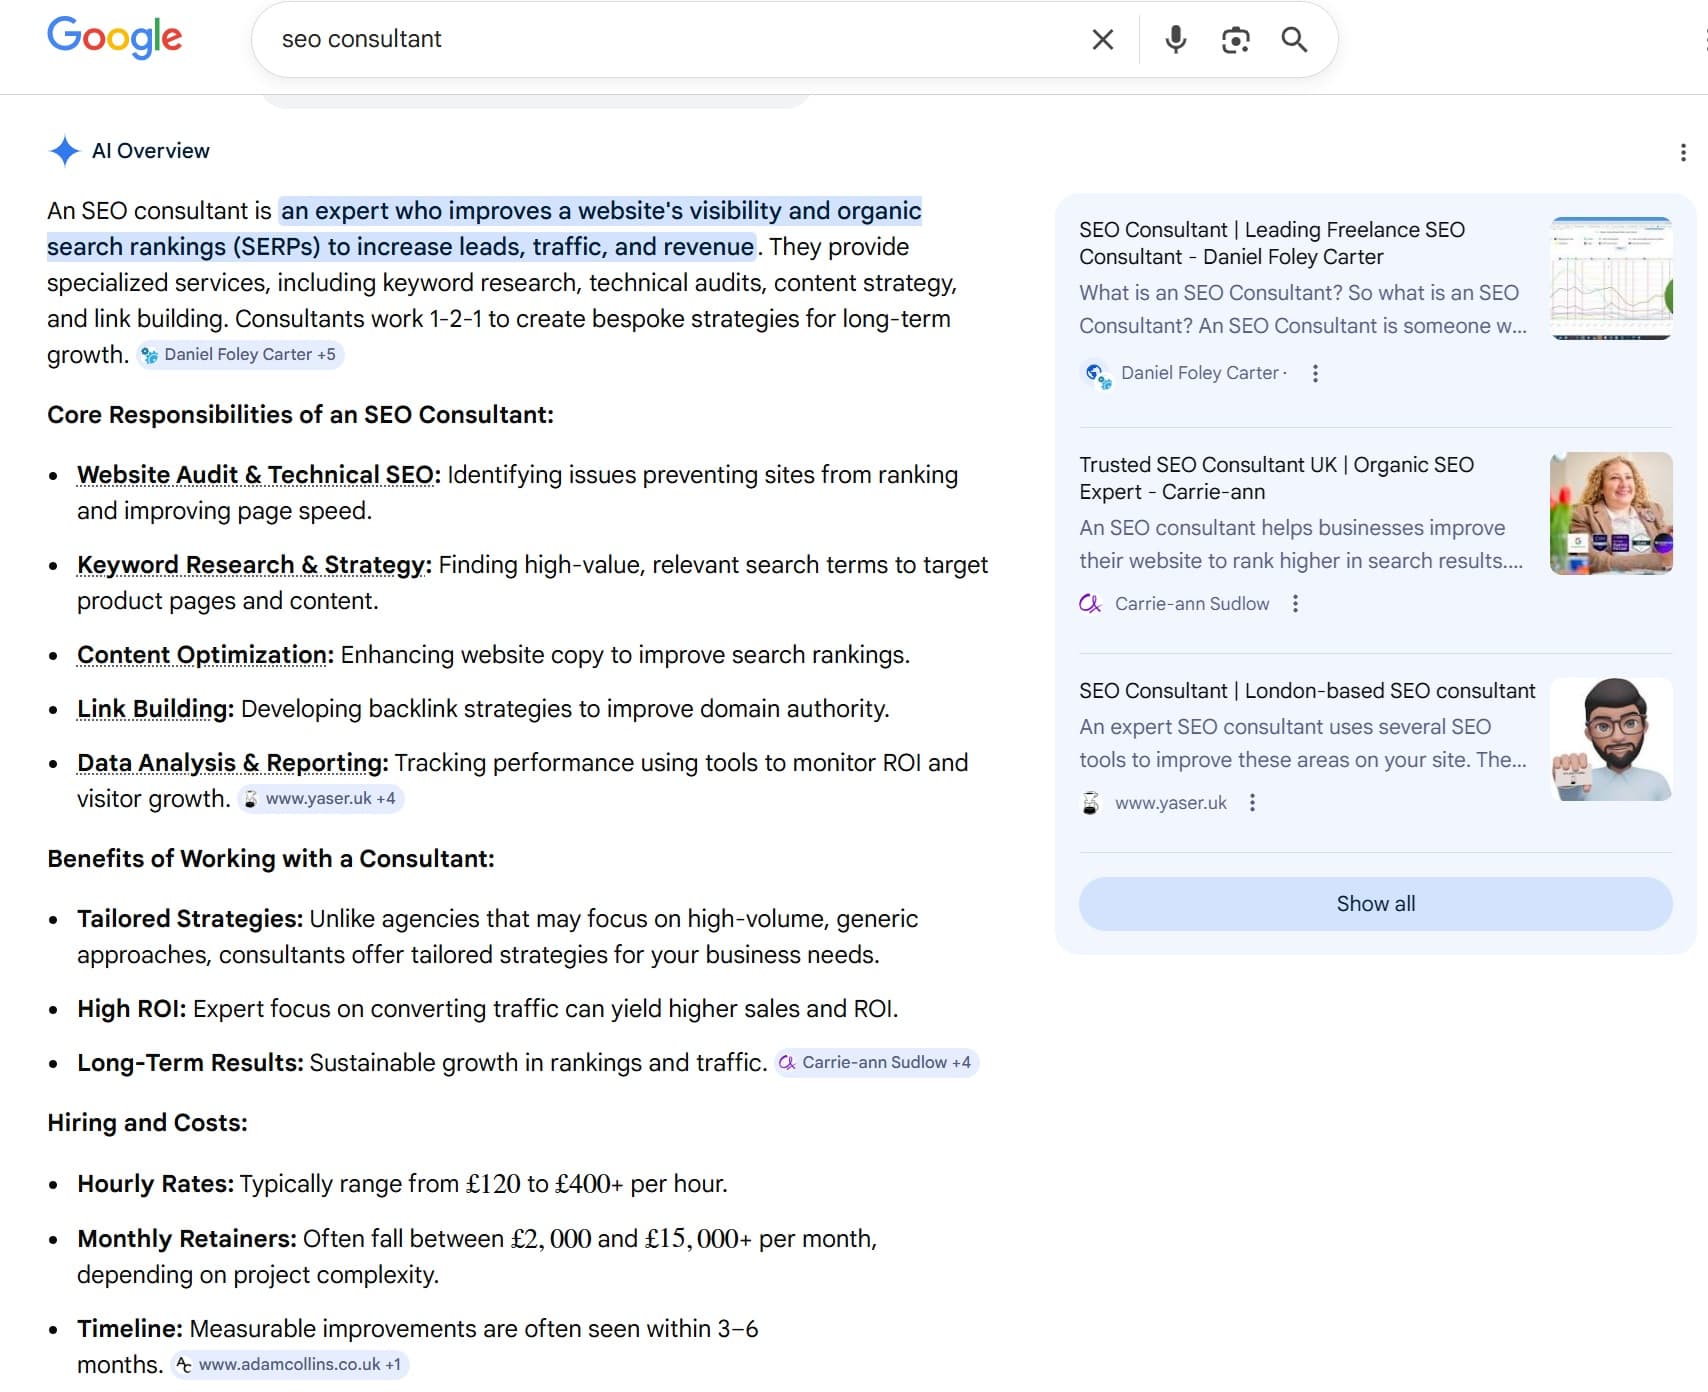Screen dimensions: 1708x1392
Task: Open the 'Carrie-ann Sudlow +4' source chip
Action: 877,1062
